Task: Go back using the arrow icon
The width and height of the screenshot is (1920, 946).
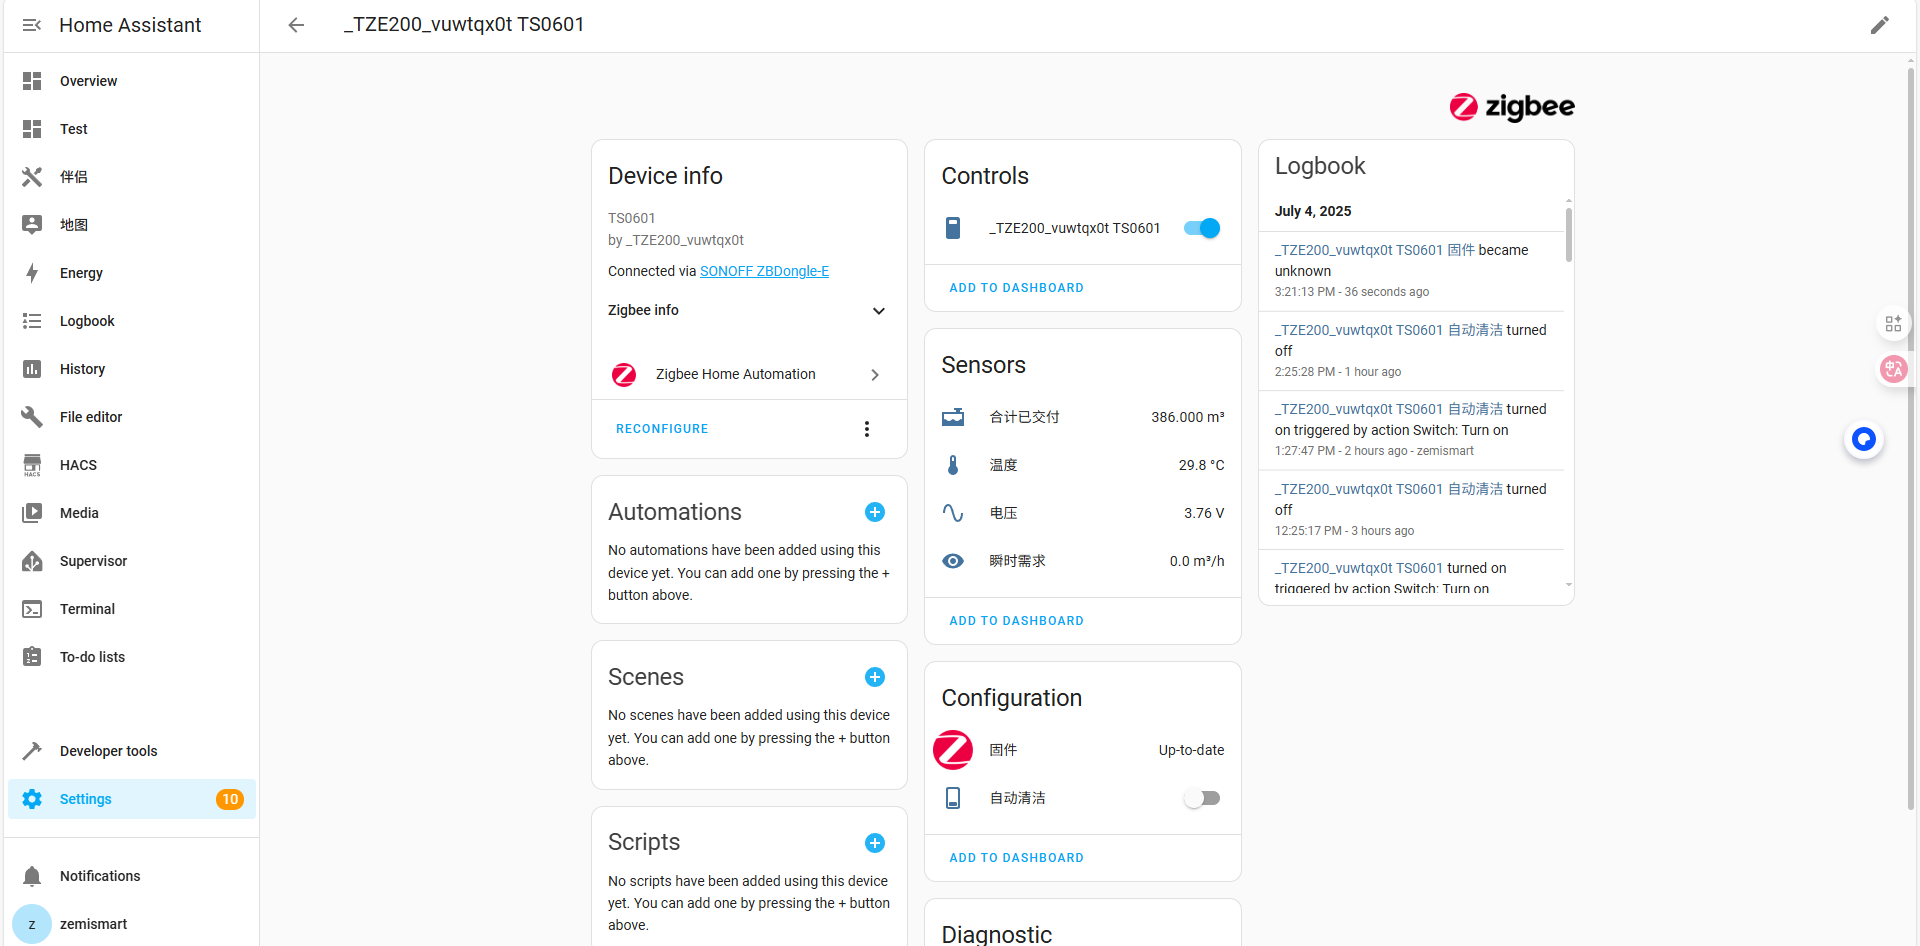Action: (296, 25)
